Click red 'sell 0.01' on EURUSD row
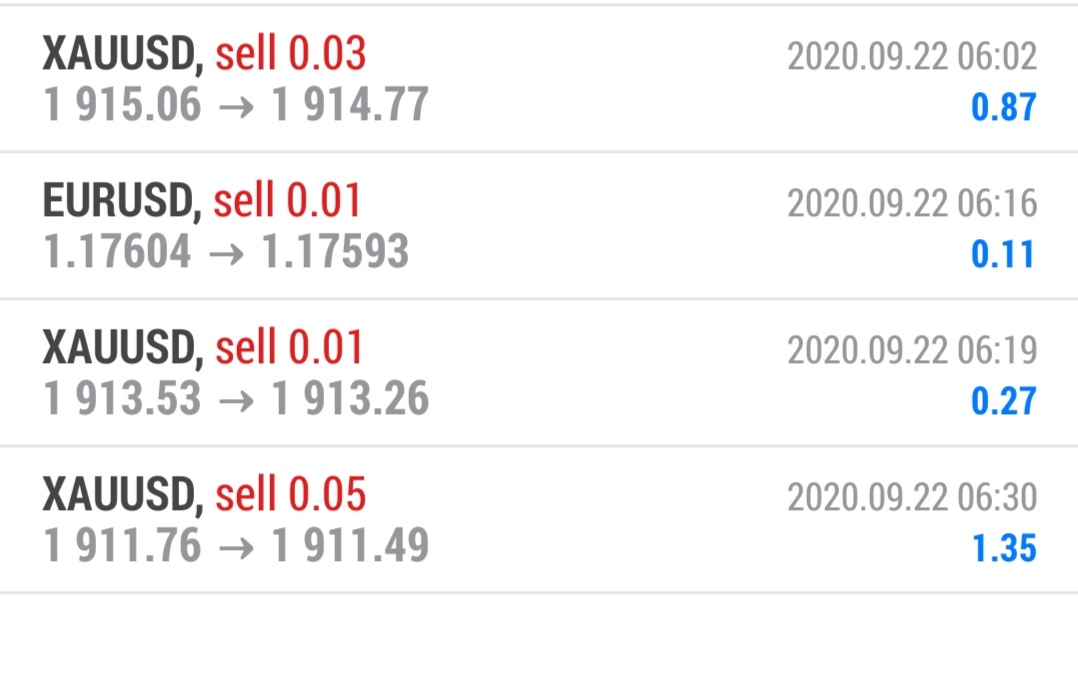This screenshot has height=680, width=1078. (287, 200)
